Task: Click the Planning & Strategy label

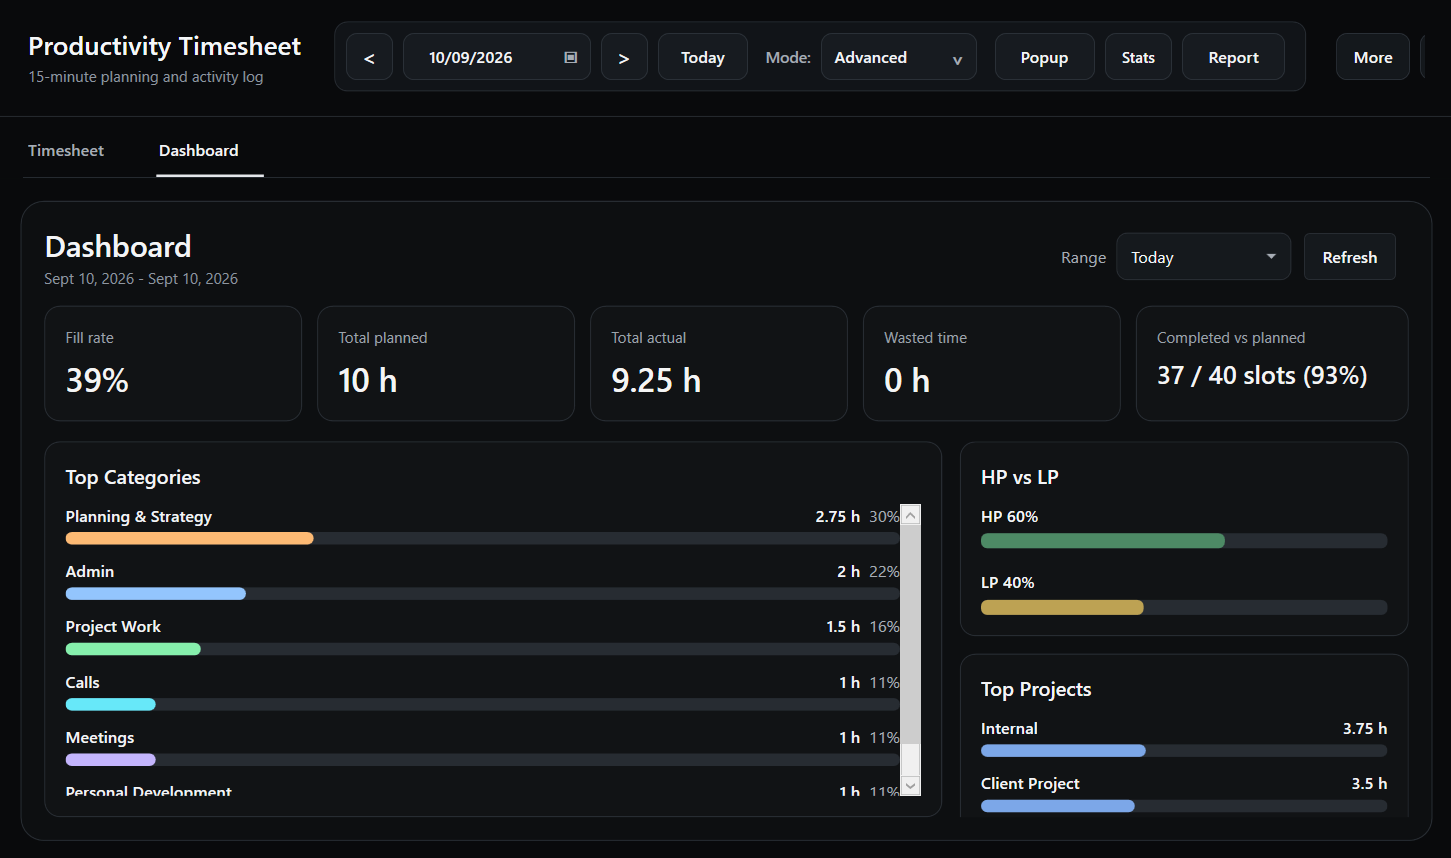Action: point(139,516)
